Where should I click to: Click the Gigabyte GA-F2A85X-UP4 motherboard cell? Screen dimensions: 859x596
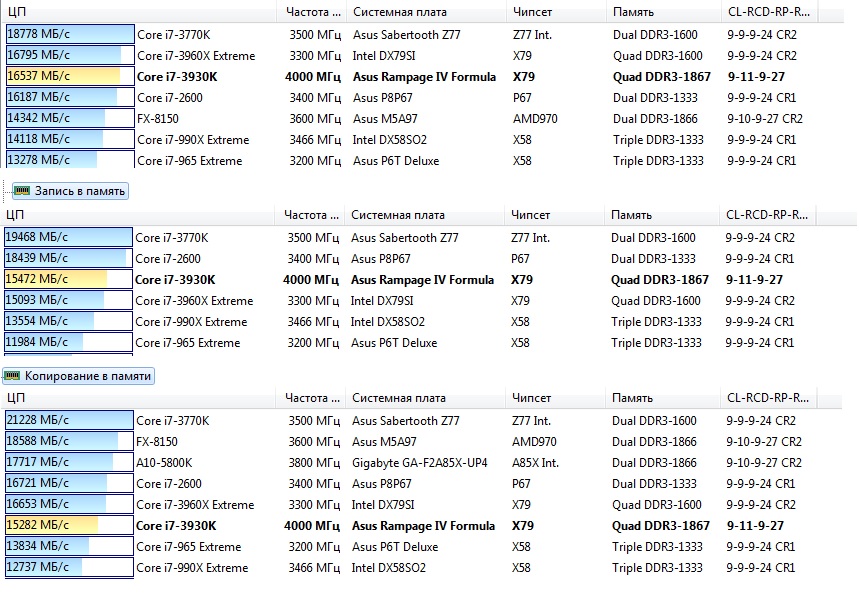tap(420, 463)
